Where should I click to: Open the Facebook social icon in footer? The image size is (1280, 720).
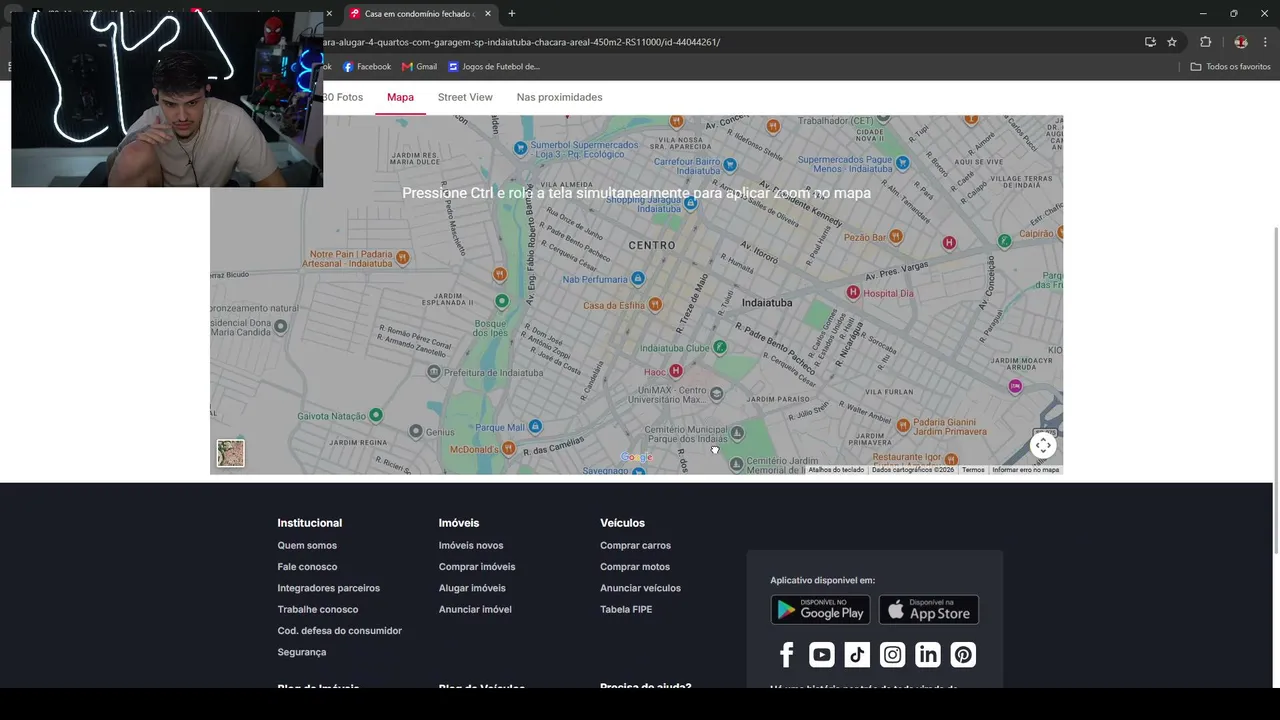[x=786, y=655]
